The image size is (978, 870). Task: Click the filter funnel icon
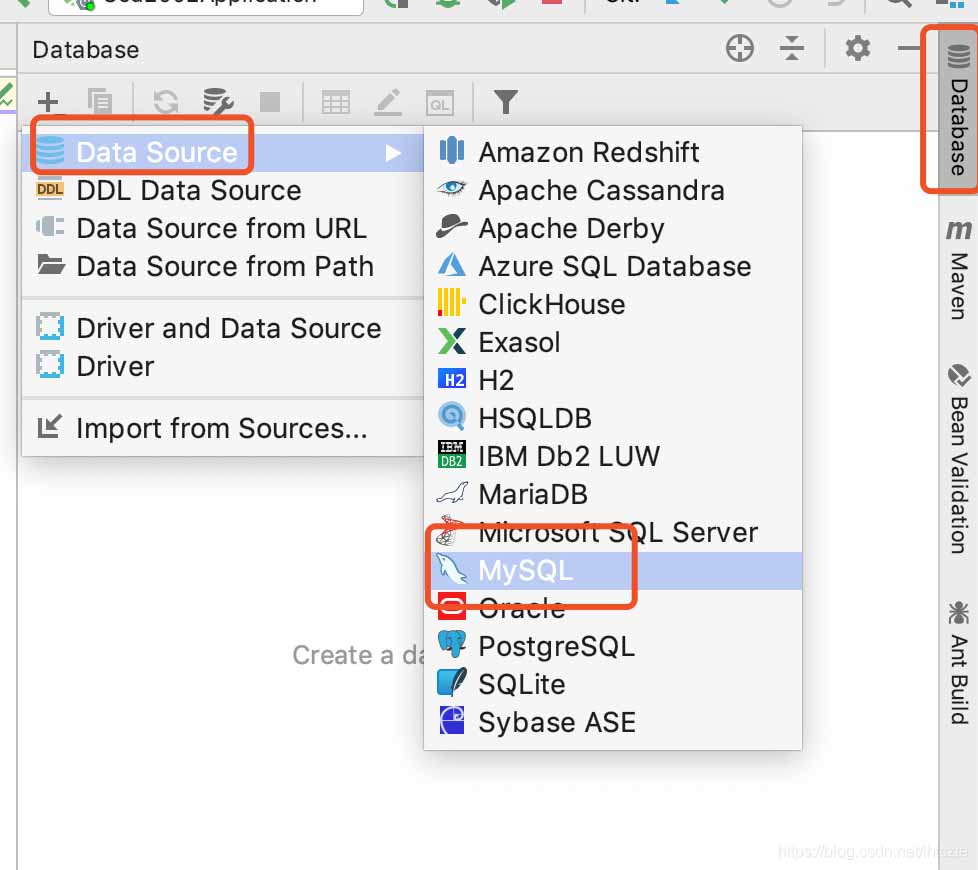click(x=506, y=102)
